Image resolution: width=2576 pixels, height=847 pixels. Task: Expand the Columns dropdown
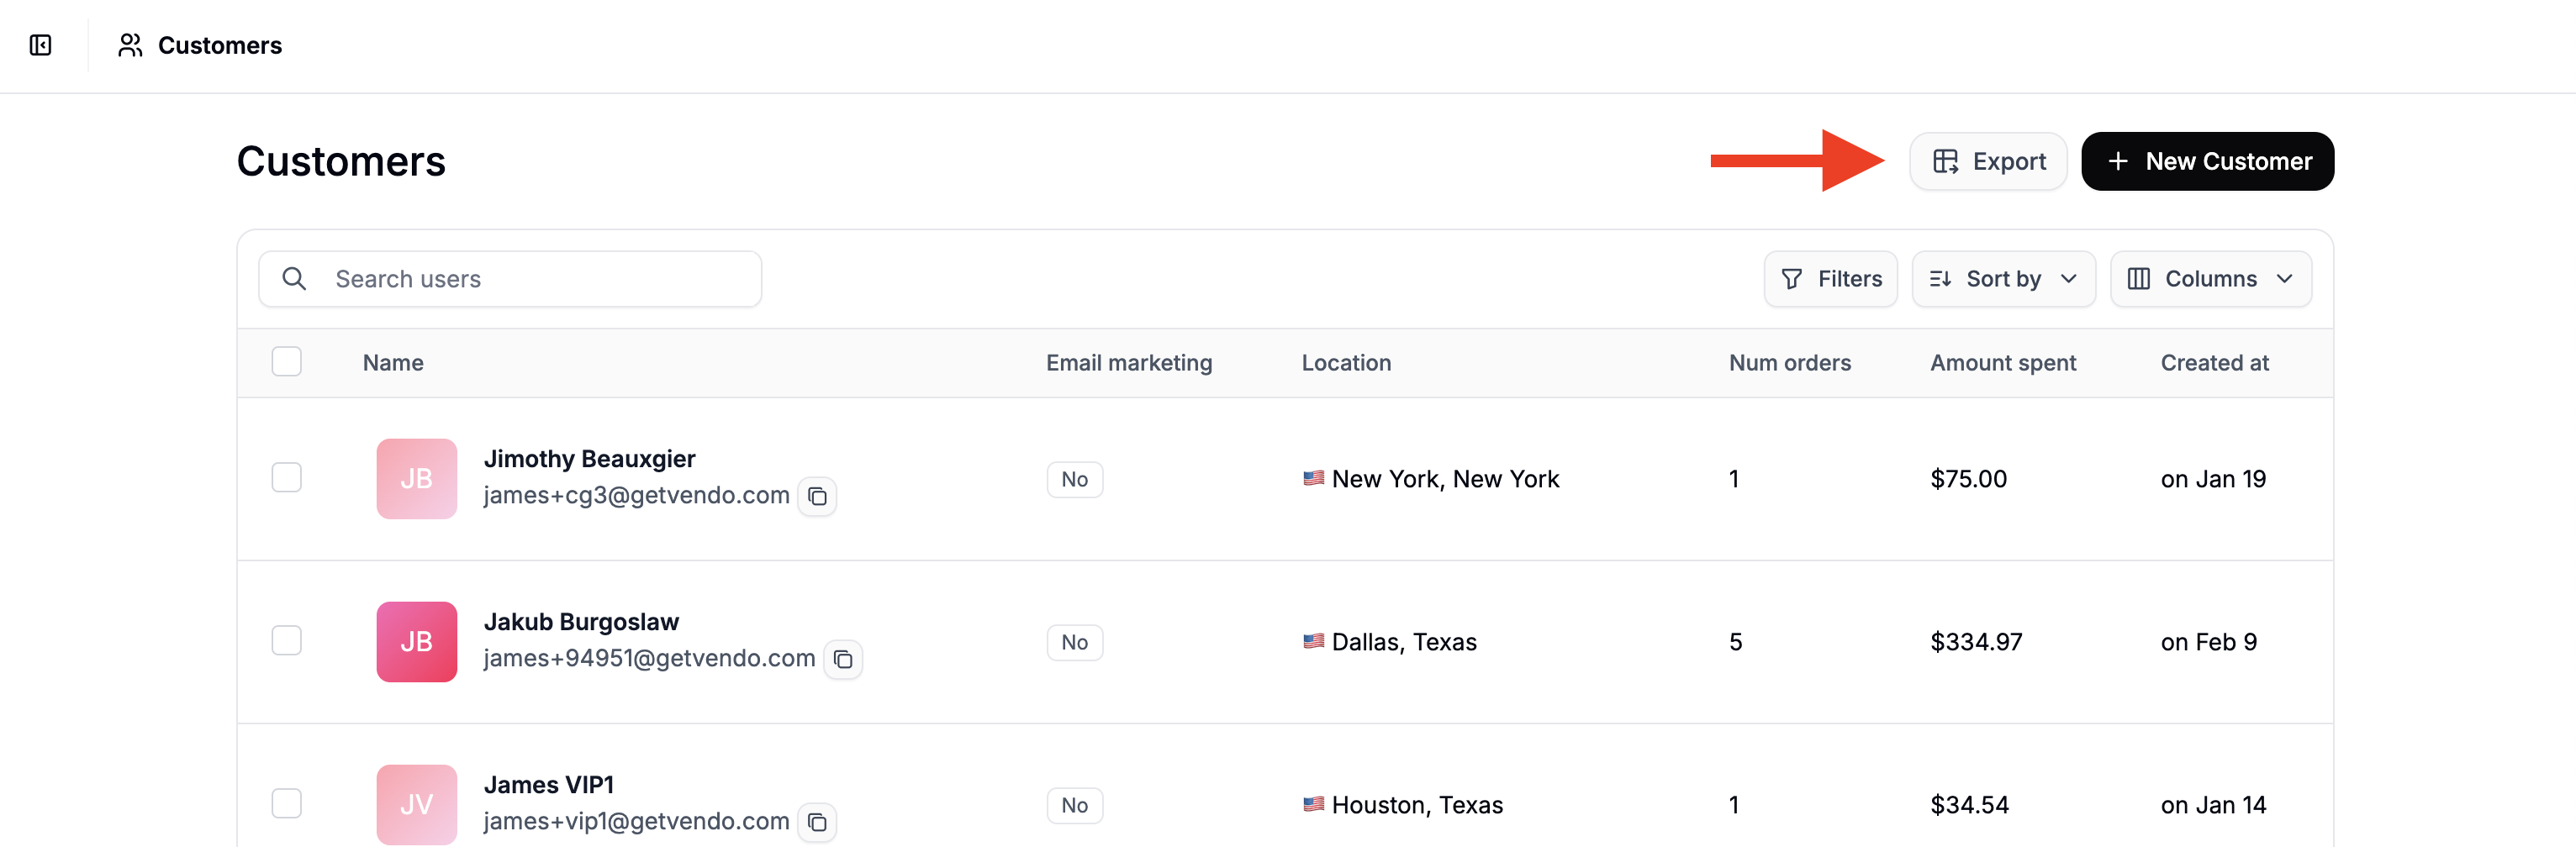2210,279
